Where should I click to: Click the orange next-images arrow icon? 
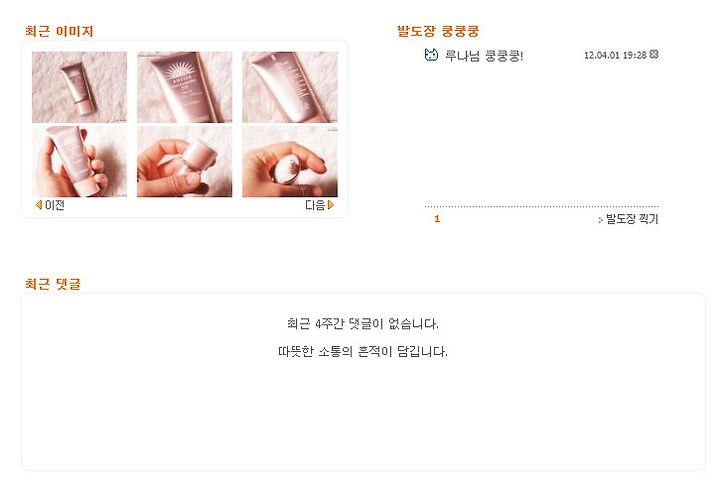point(331,205)
